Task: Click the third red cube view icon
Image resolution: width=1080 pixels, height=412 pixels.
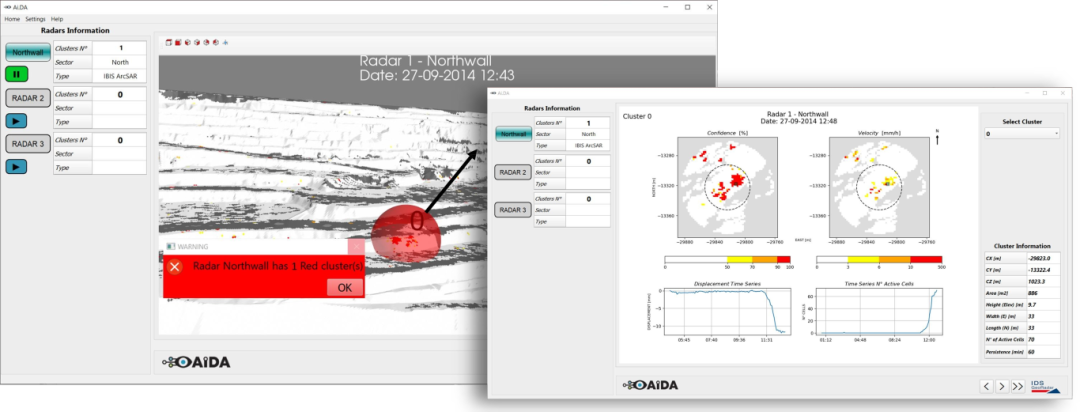Action: click(x=187, y=43)
